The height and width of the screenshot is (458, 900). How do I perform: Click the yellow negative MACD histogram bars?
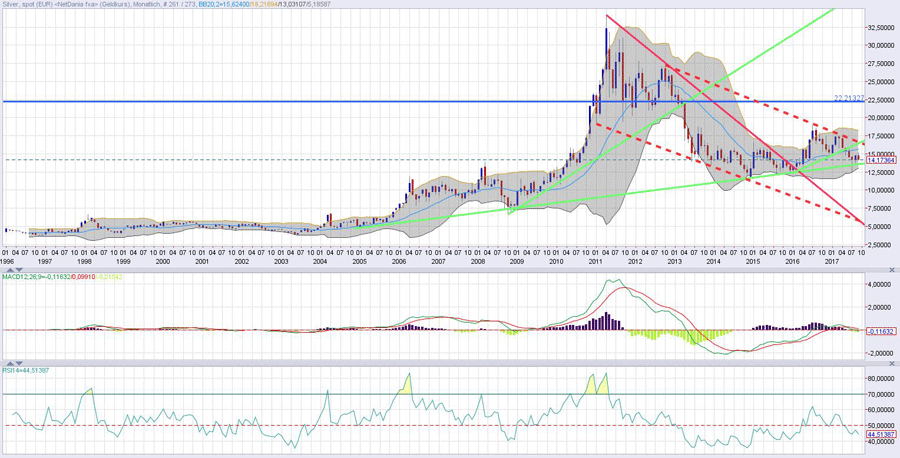click(x=692, y=337)
